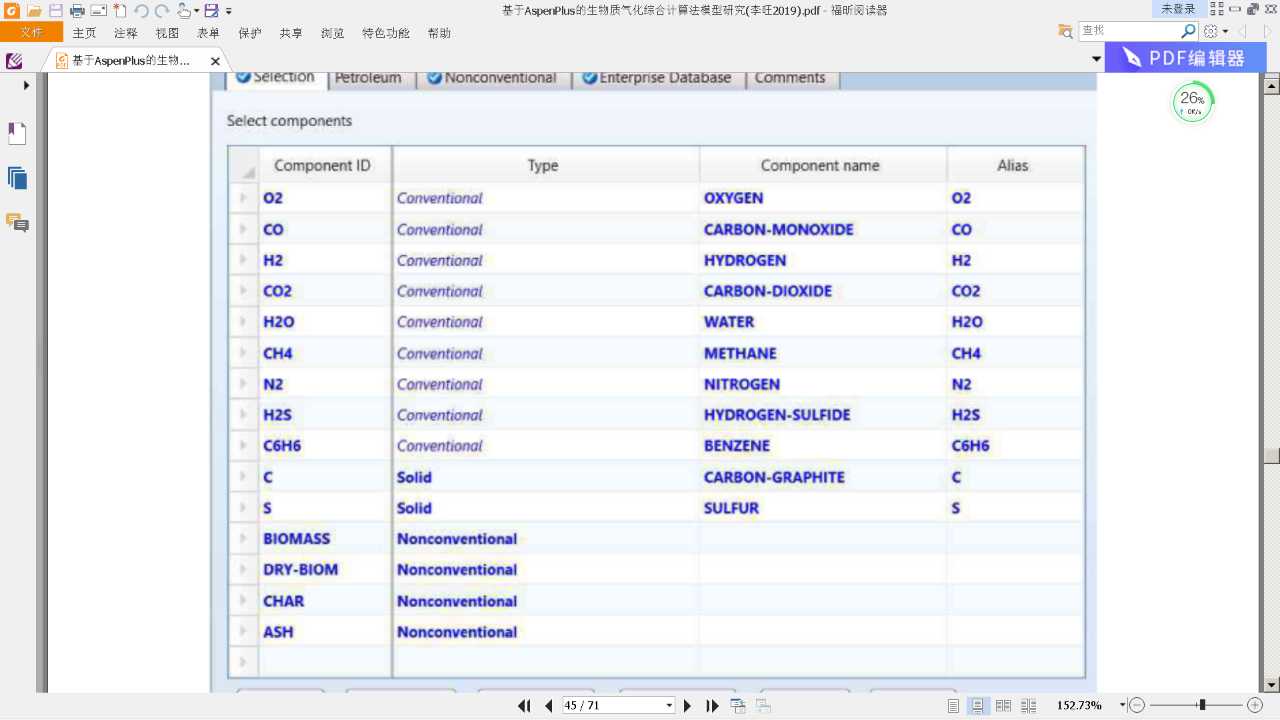This screenshot has width=1280, height=720.
Task: Open the 注释 ribbon tab
Action: 126,33
